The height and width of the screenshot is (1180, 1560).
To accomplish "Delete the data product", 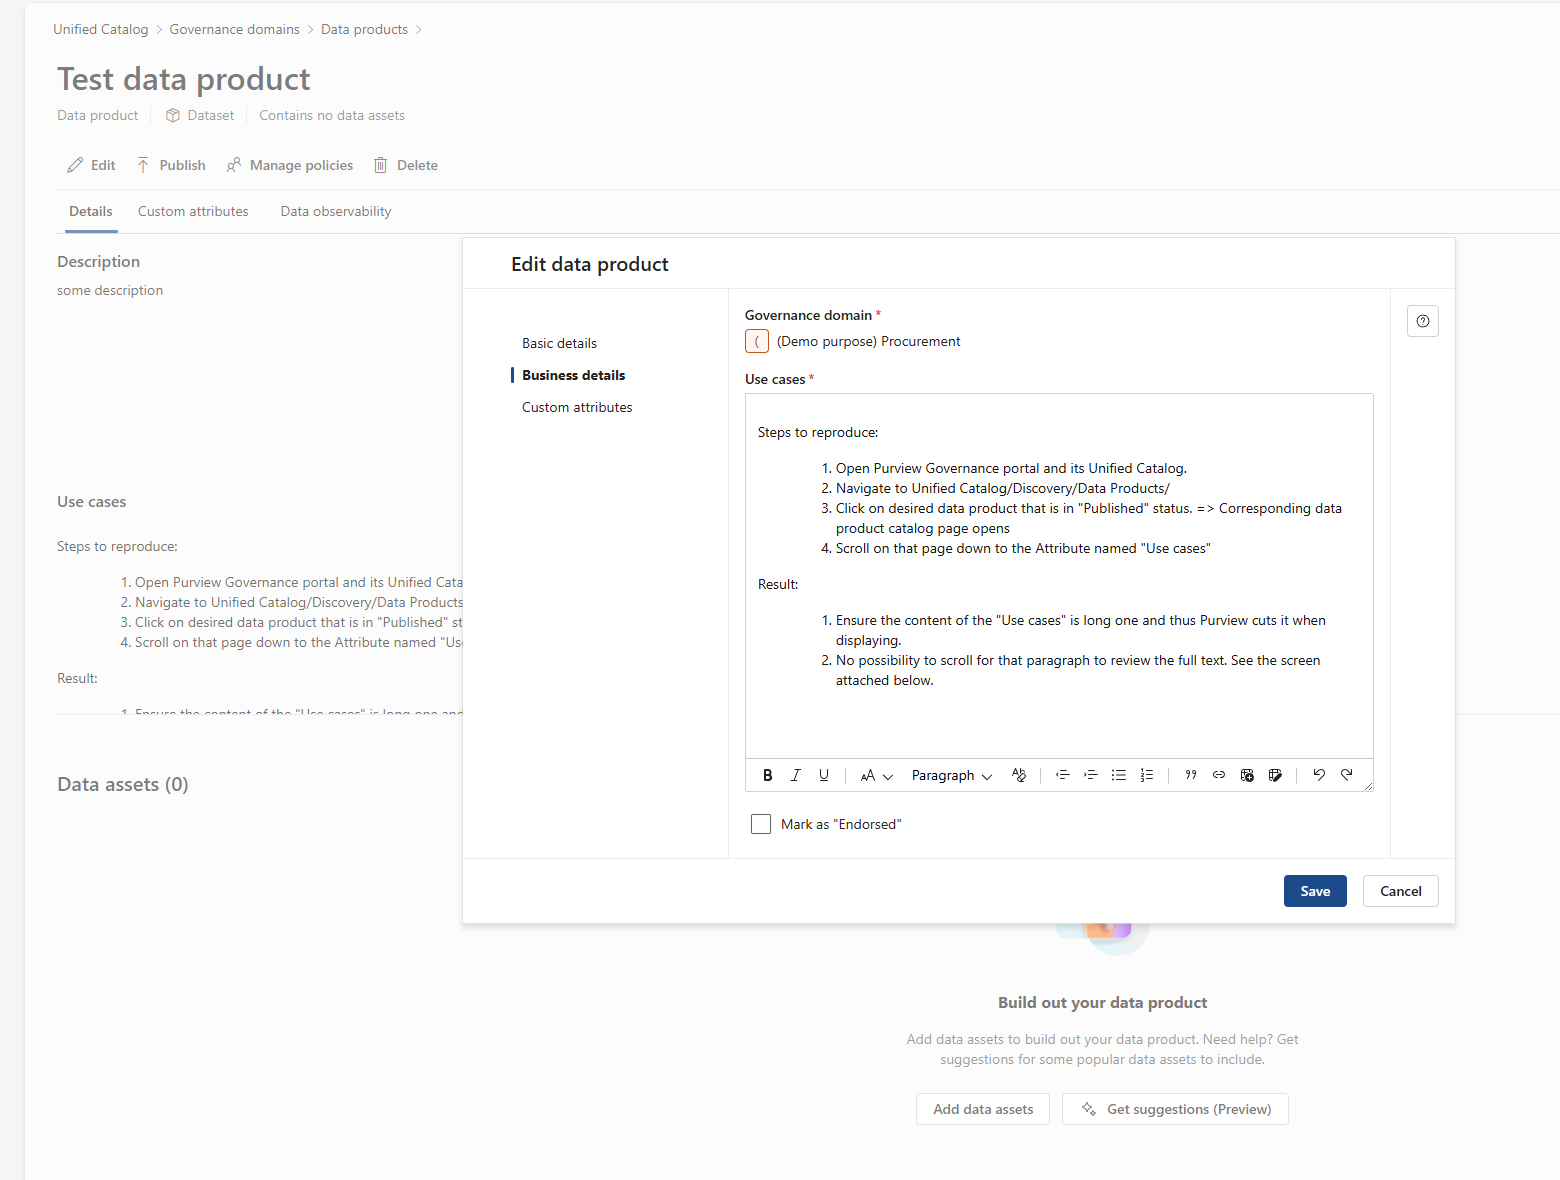I will pyautogui.click(x=406, y=165).
